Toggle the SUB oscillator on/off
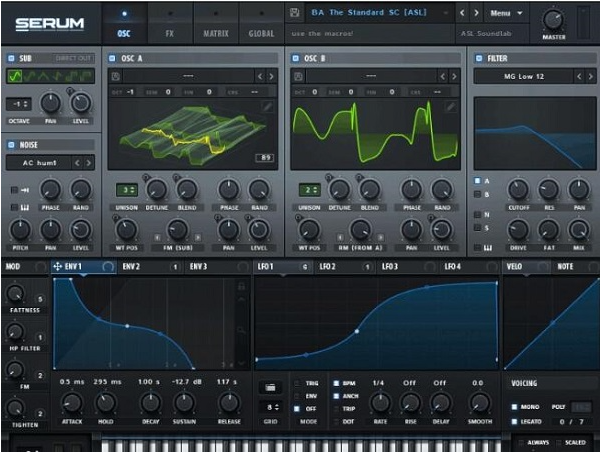 pos(10,59)
